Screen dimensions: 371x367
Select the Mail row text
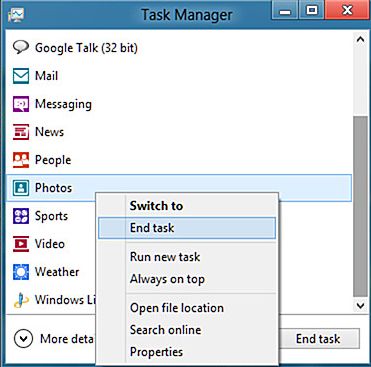(x=46, y=76)
